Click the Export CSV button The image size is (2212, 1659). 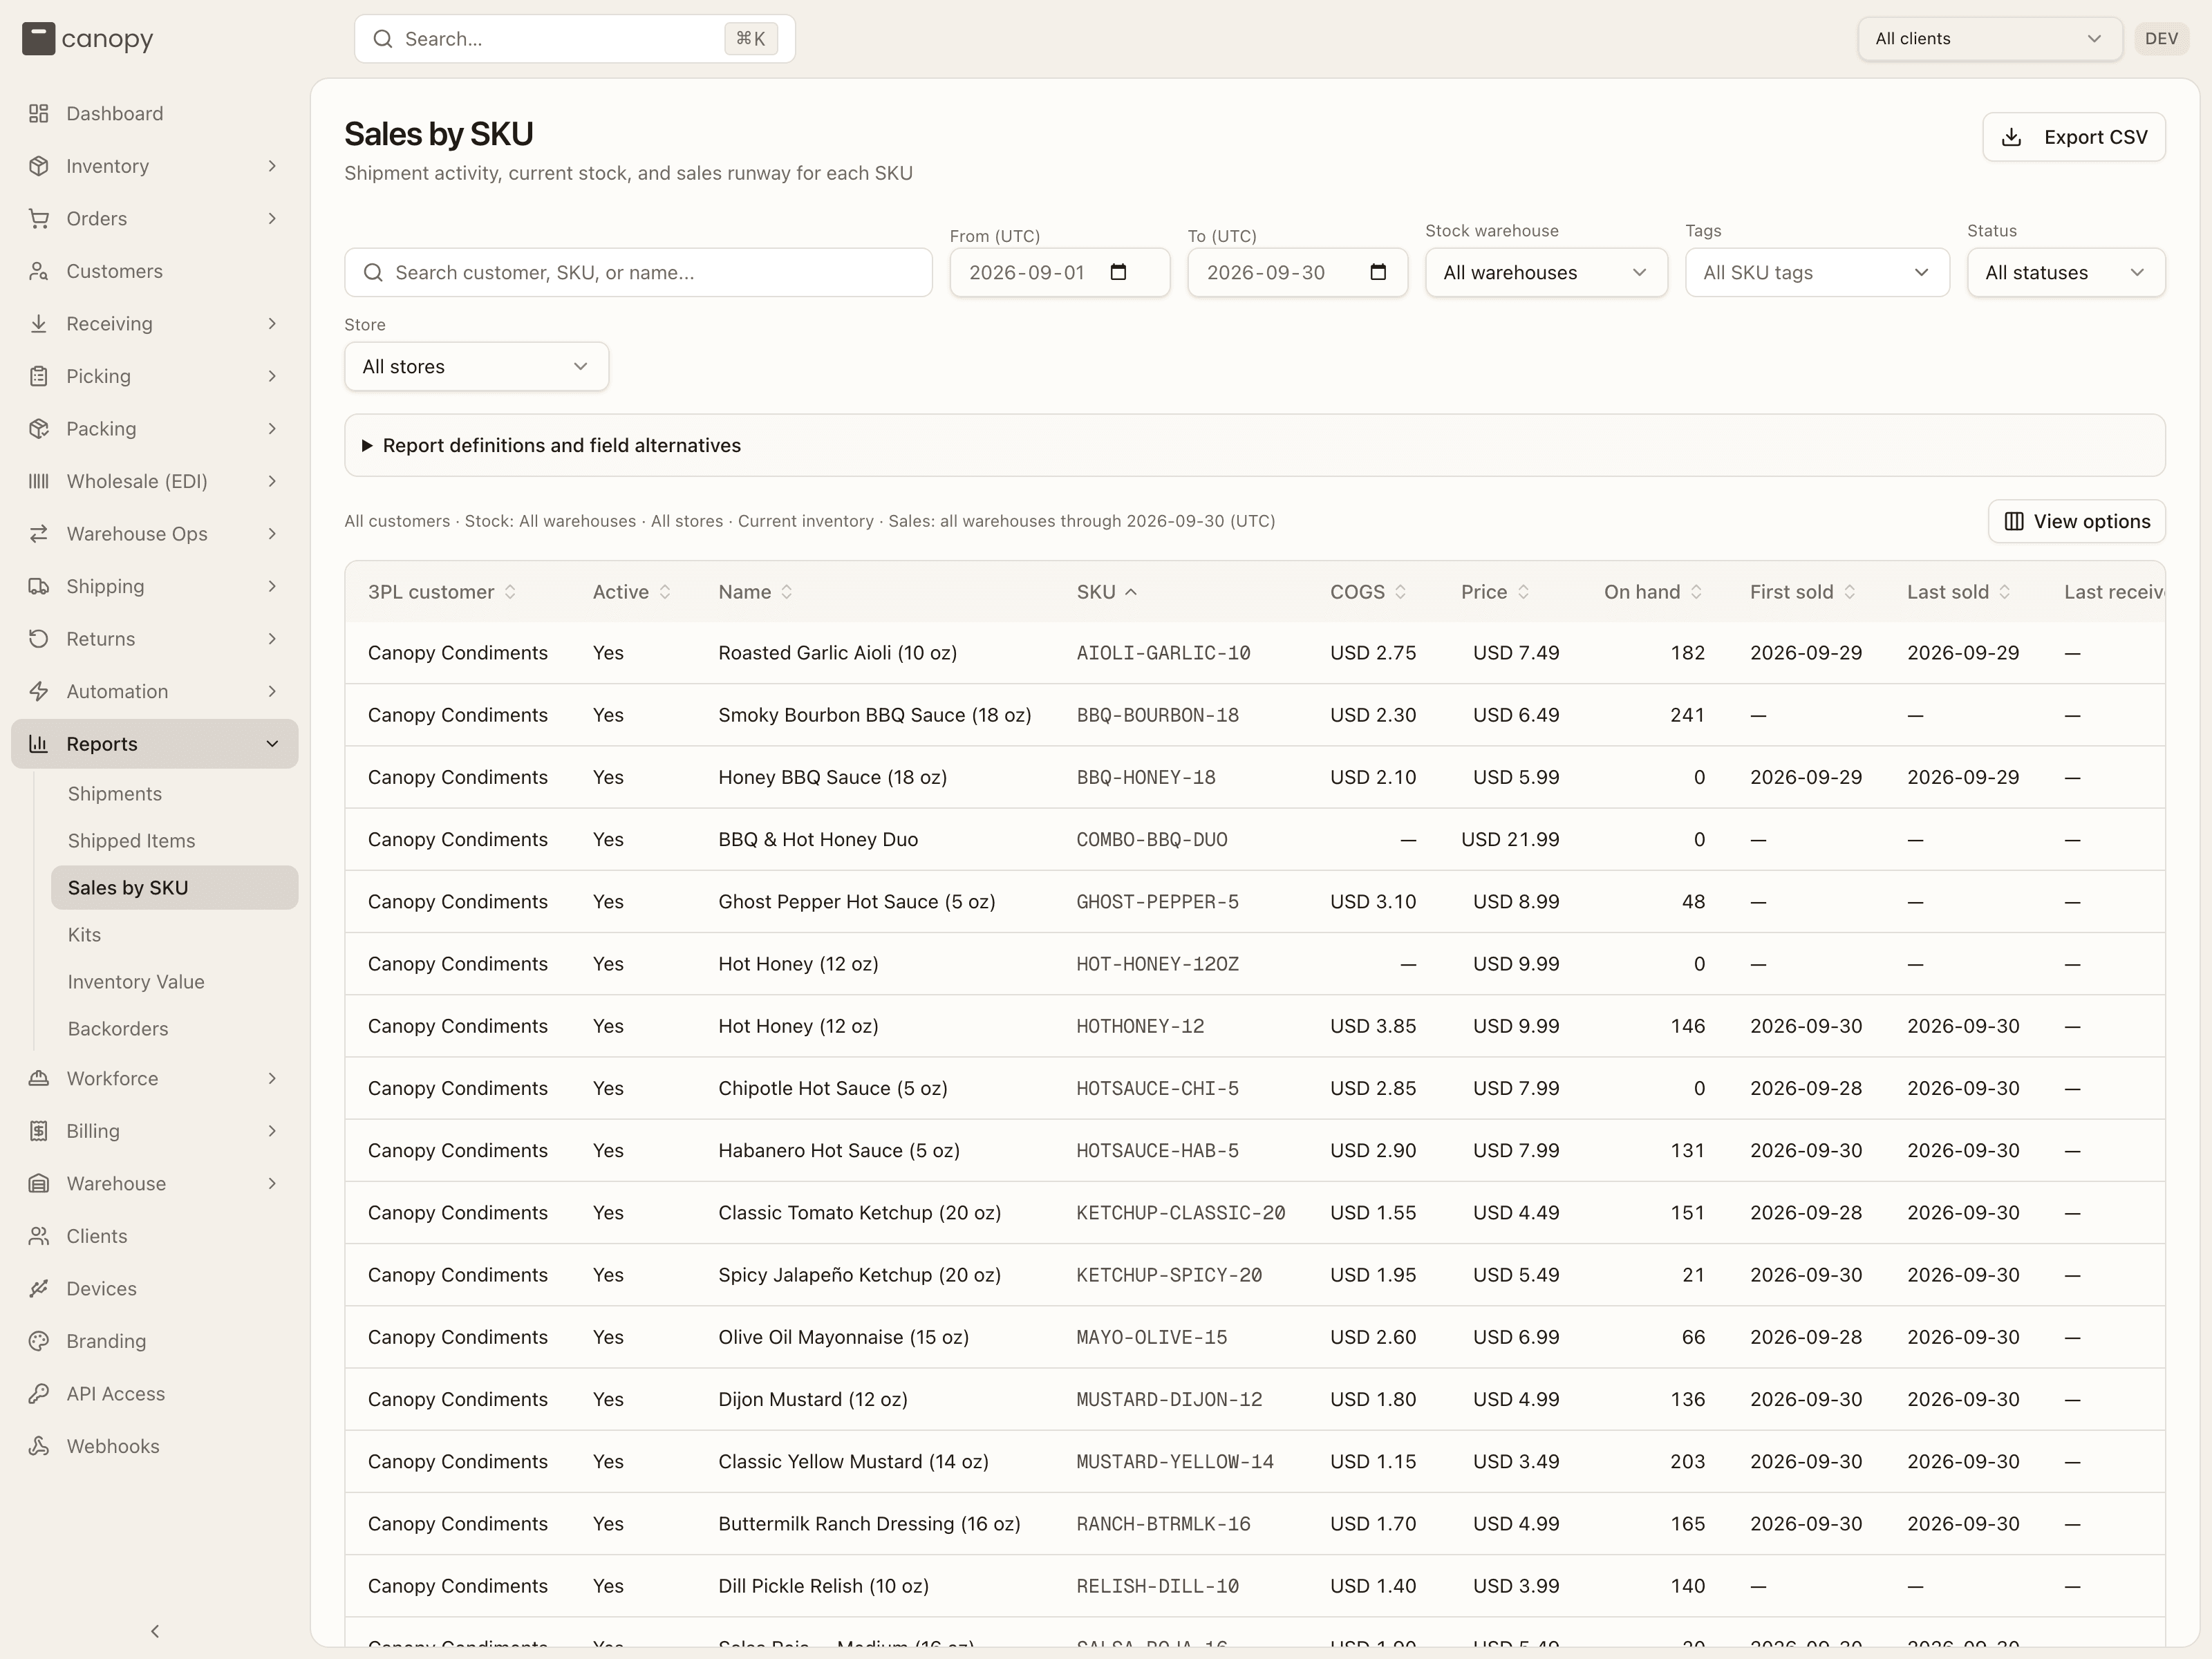2074,137
